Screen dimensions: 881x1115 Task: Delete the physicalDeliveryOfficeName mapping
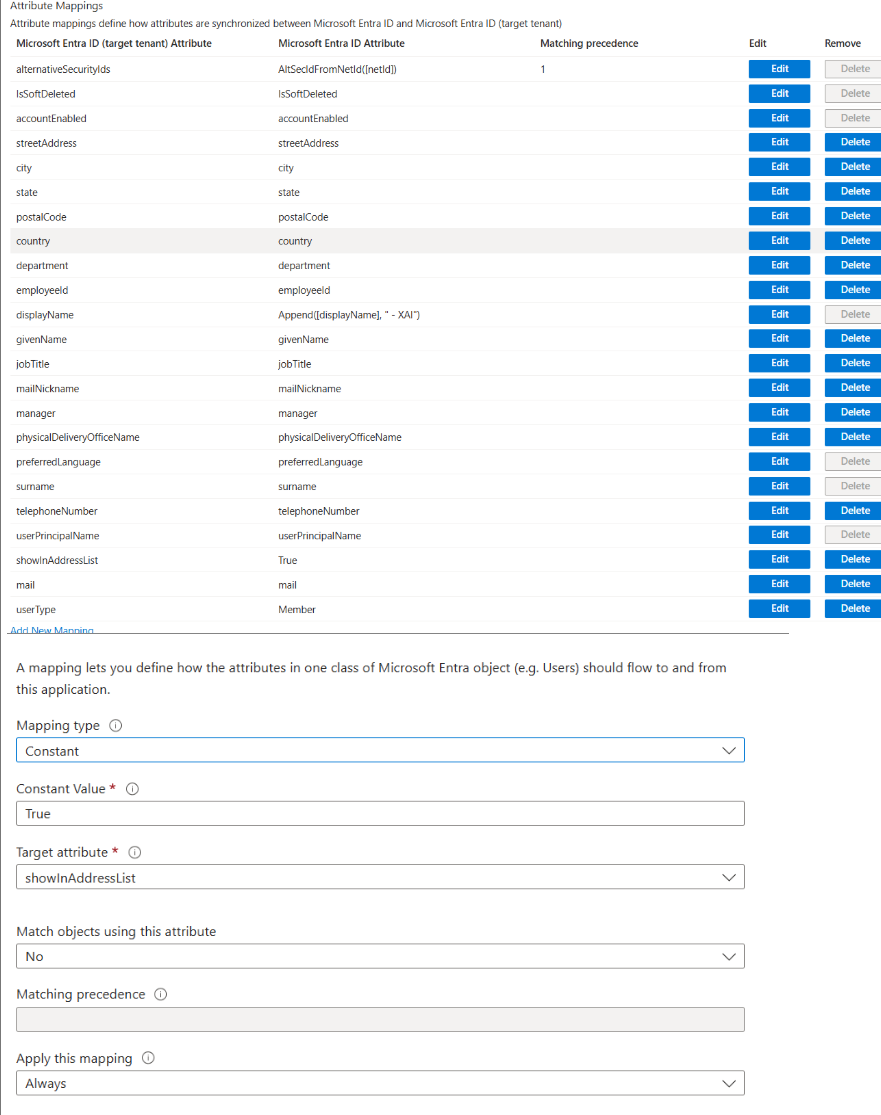(x=855, y=437)
